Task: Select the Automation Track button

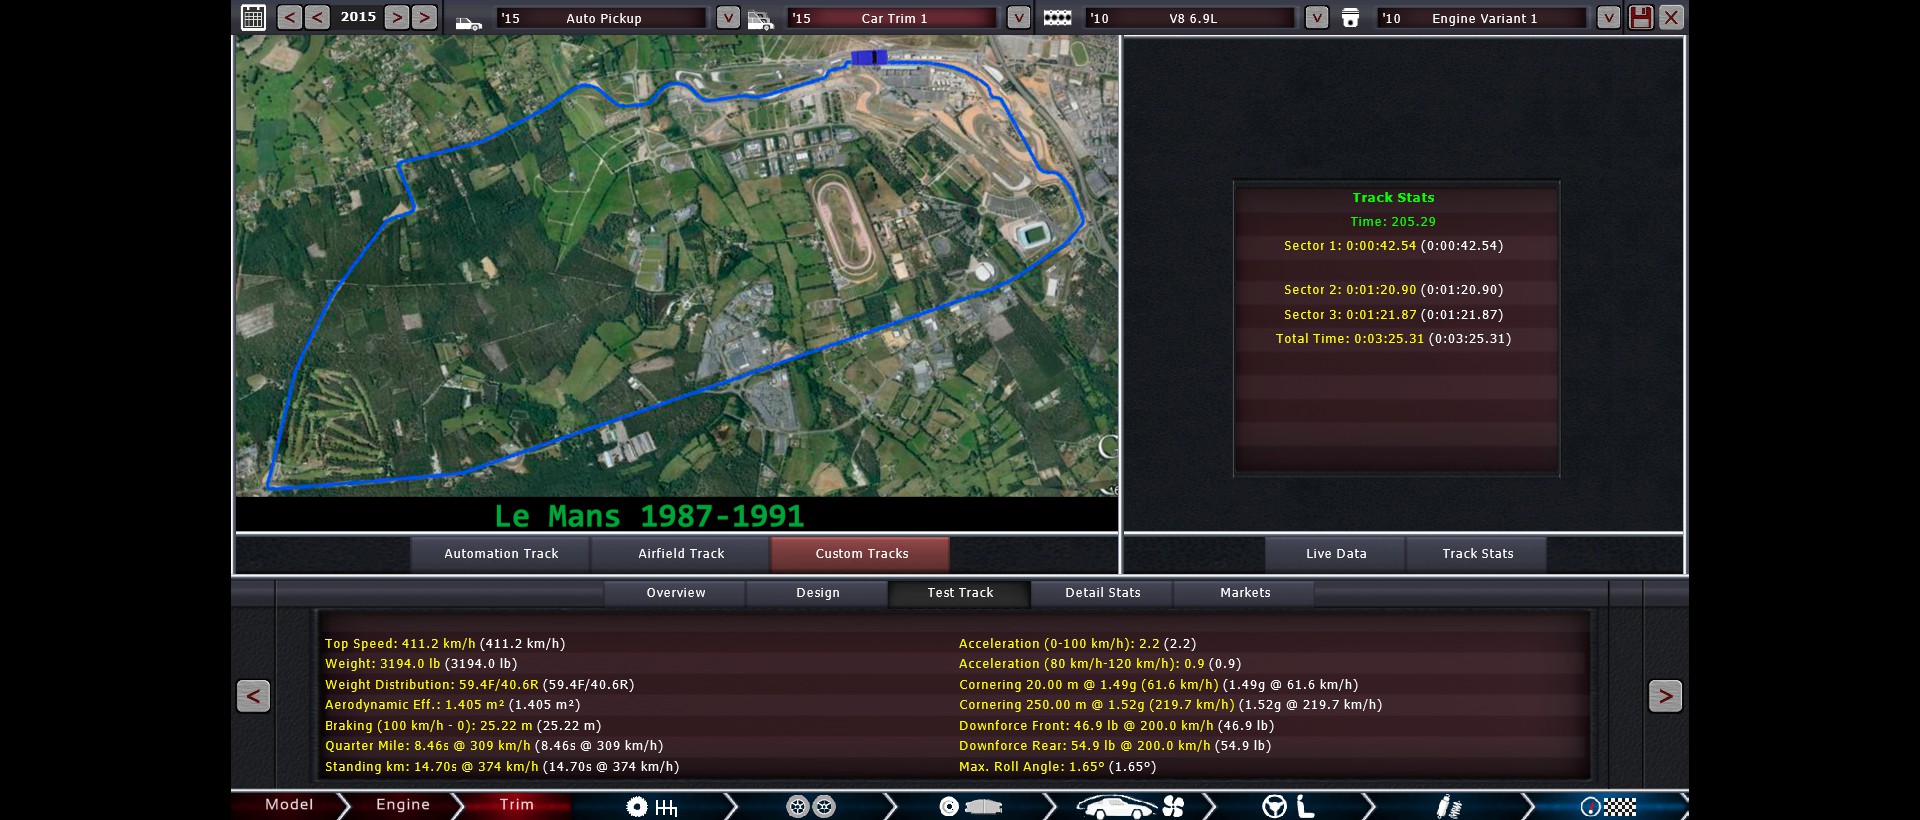Action: pyautogui.click(x=501, y=554)
